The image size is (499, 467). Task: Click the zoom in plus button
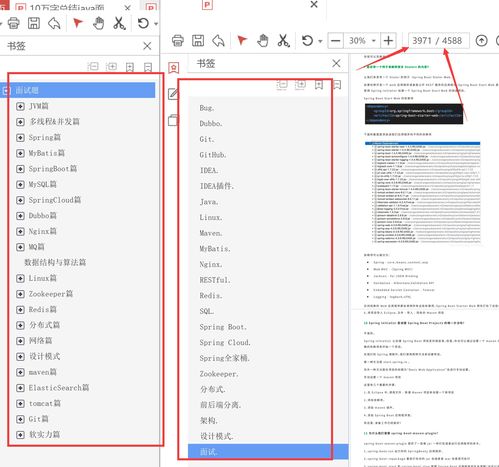[388, 41]
